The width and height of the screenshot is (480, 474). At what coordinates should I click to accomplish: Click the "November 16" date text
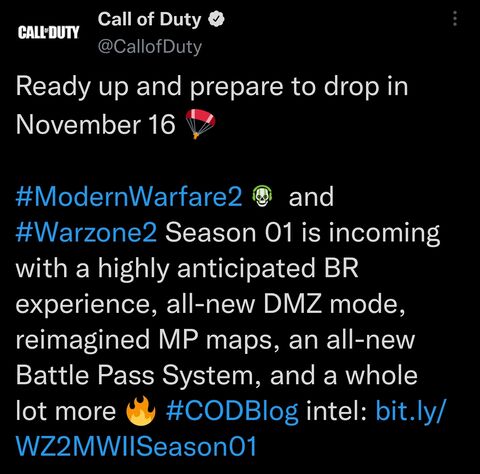(x=95, y=124)
